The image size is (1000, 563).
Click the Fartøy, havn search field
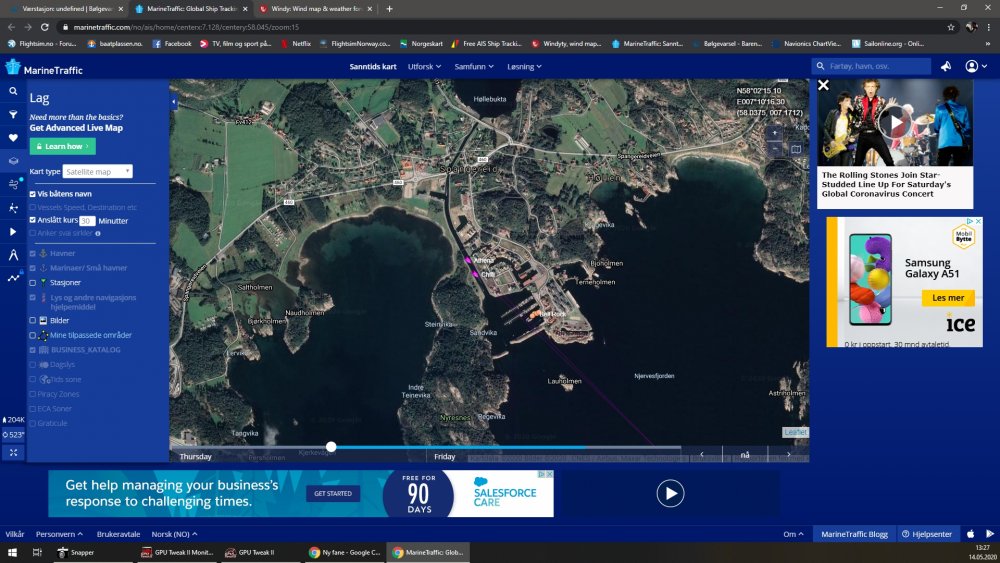pos(871,66)
